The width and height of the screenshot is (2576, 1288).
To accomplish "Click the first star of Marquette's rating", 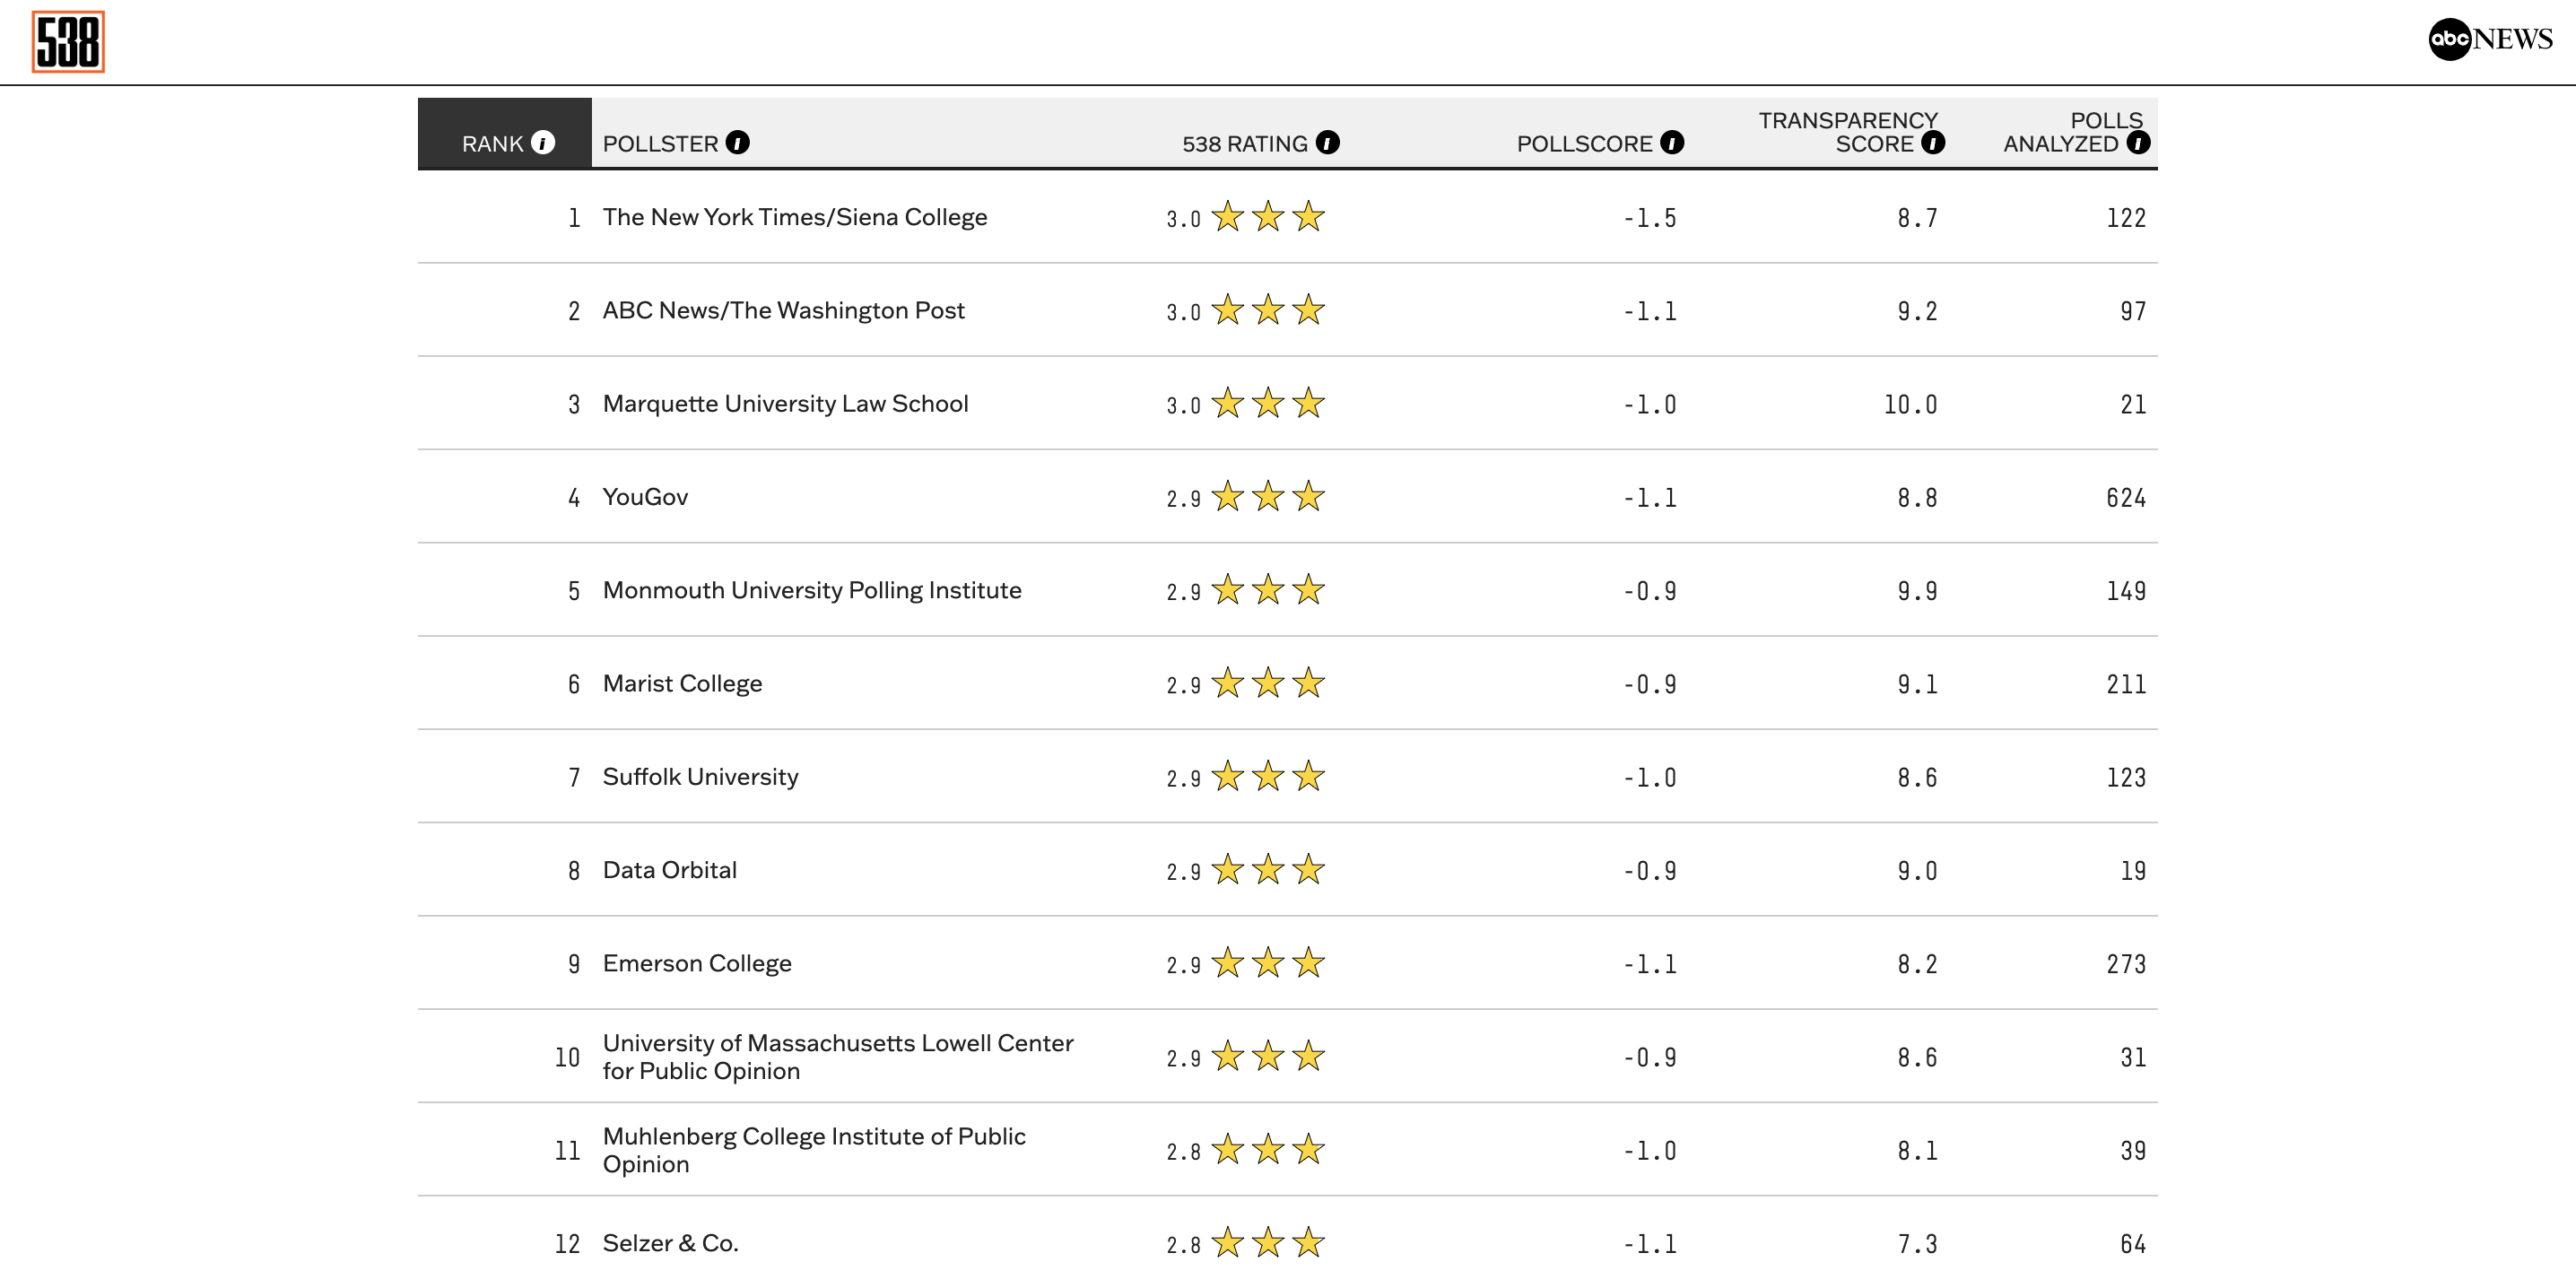I will coord(1228,403).
